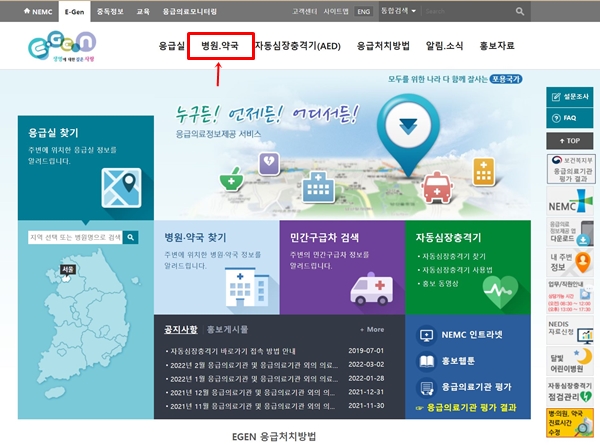Open the 민간구급차 검색 tile
This screenshot has width=600, height=445.
(342, 267)
